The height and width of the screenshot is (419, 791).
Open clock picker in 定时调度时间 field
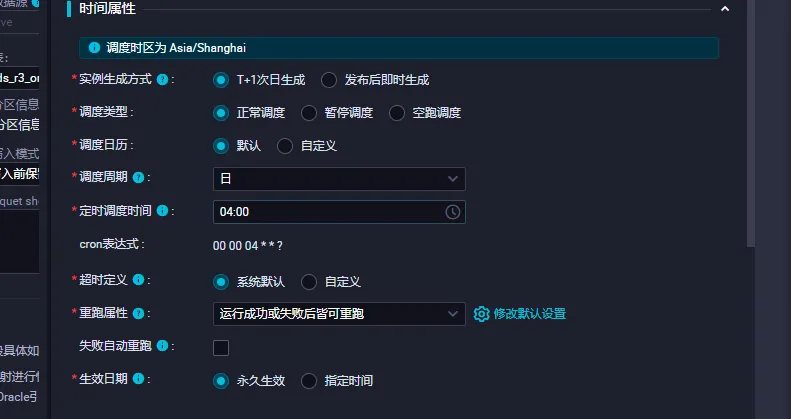pos(453,212)
